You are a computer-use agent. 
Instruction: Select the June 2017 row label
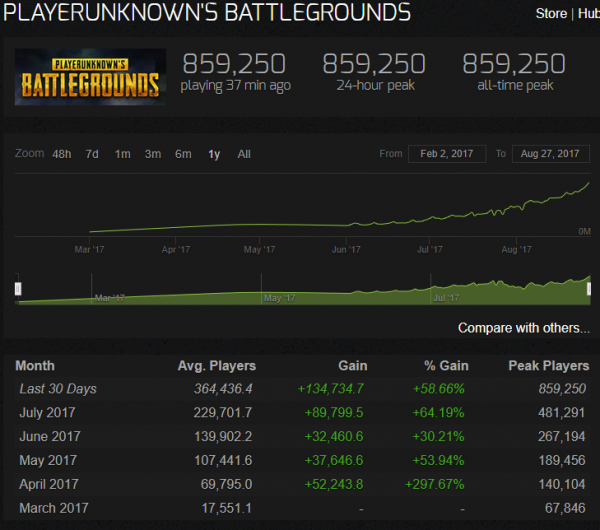[50, 436]
